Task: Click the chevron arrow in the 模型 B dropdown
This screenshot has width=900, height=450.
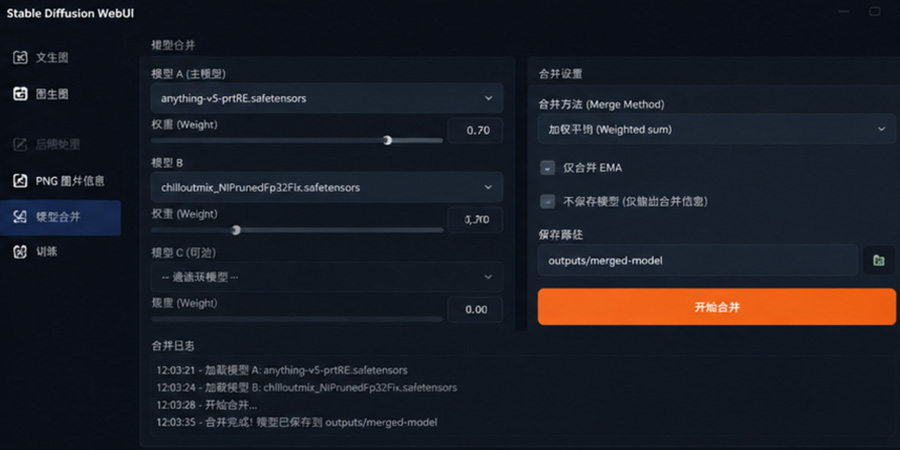Action: (x=488, y=187)
